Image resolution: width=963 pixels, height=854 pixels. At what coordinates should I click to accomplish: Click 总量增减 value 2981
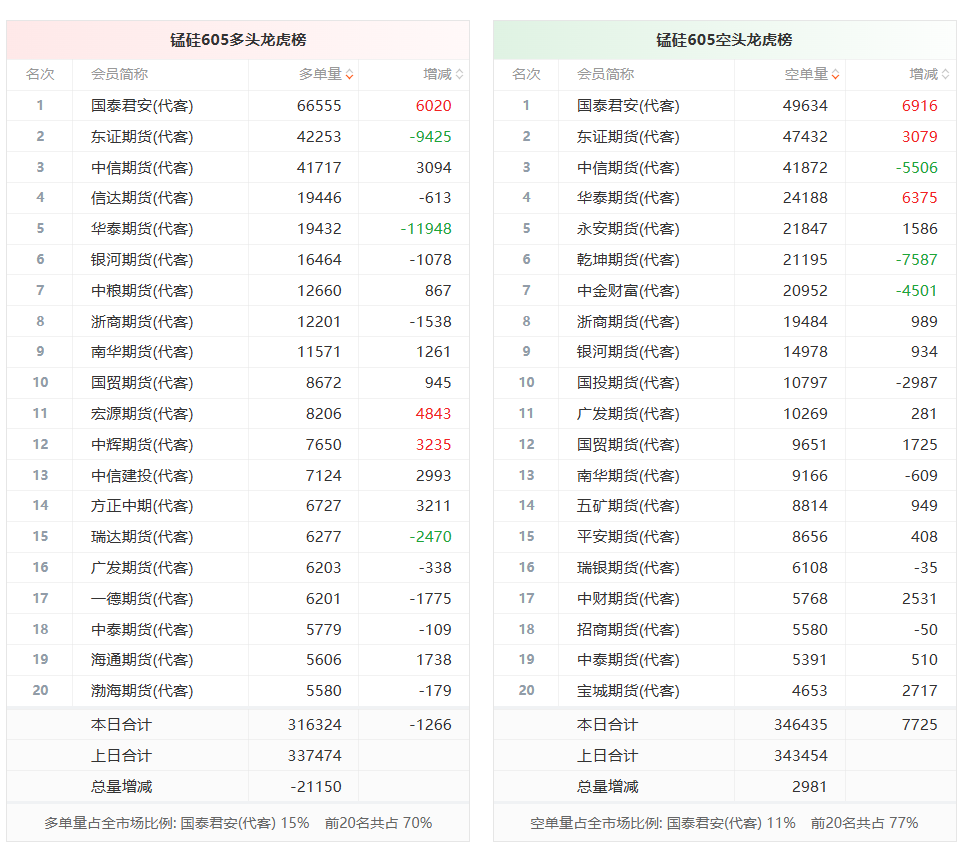[809, 786]
